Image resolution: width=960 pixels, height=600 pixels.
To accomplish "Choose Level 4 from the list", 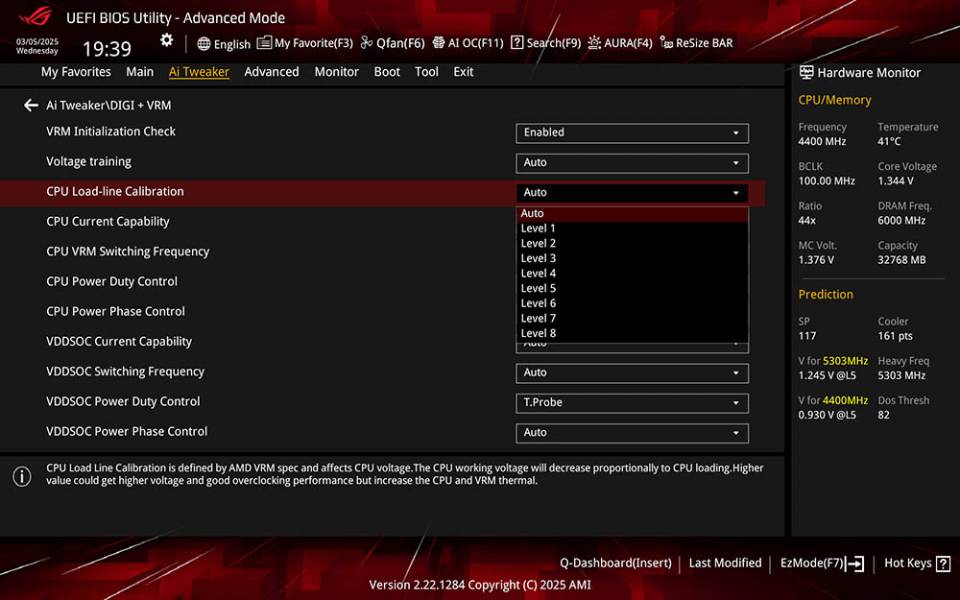I will click(632, 274).
